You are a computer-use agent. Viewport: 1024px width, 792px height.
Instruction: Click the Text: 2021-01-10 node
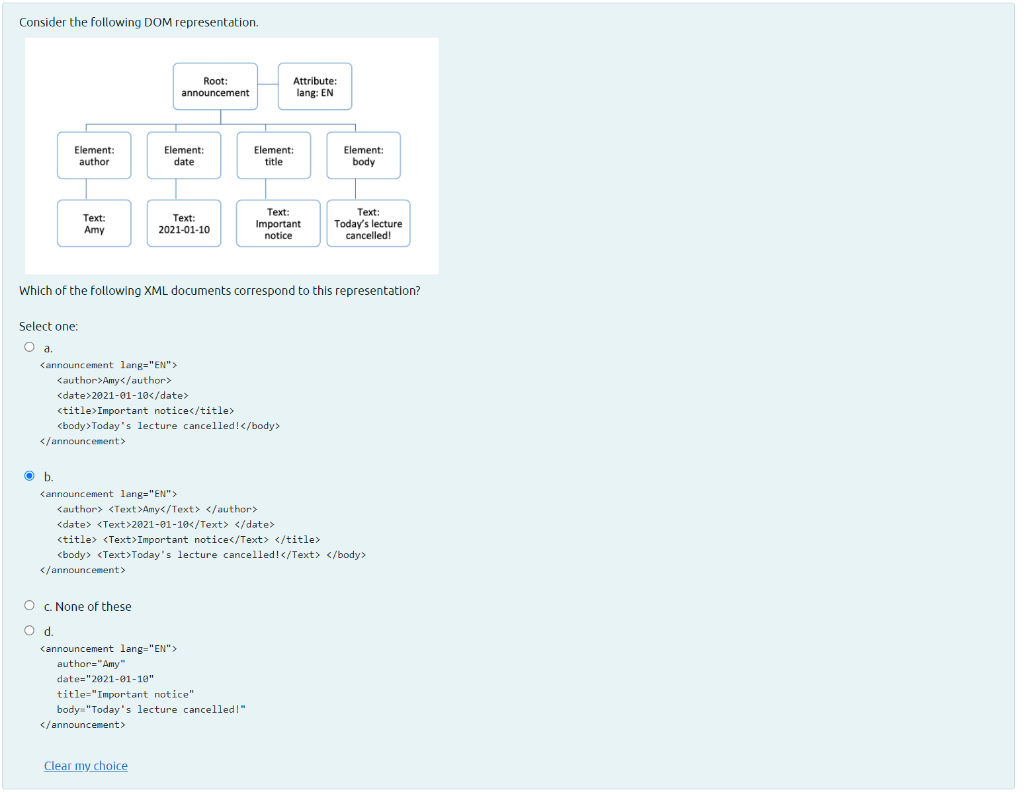click(x=183, y=222)
